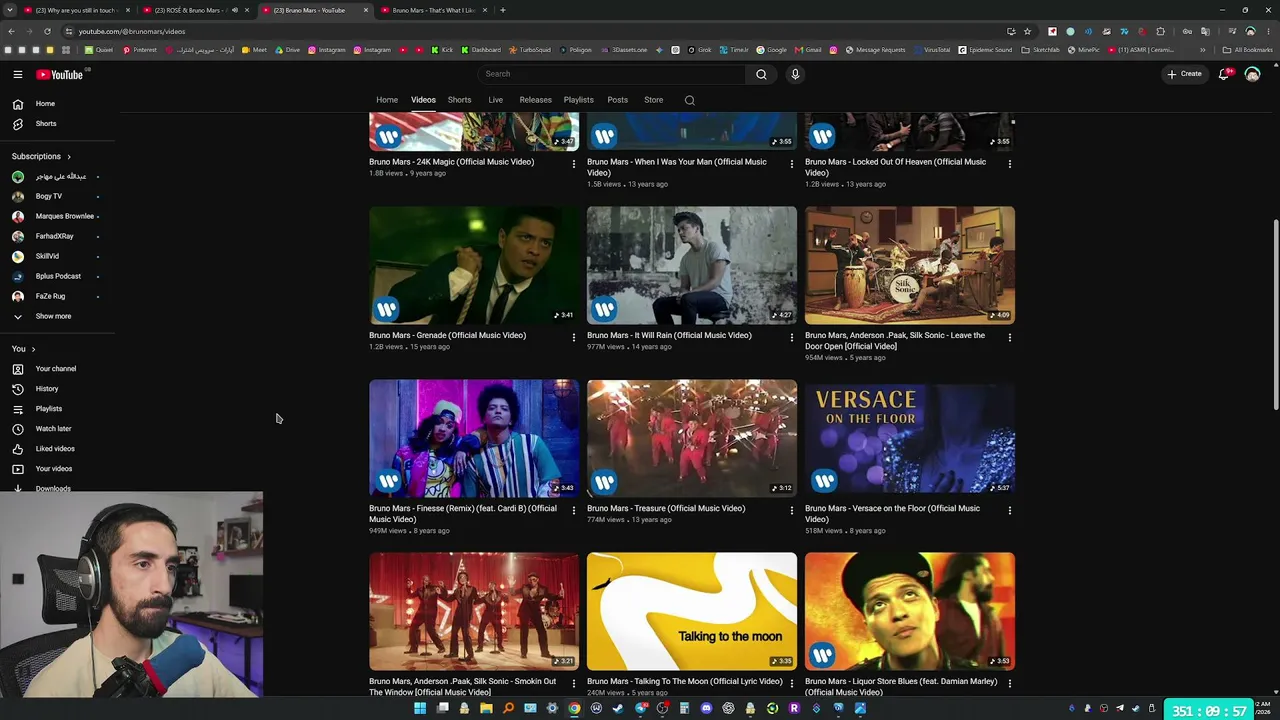
Task: Expand the You section chevron
Action: [33, 349]
